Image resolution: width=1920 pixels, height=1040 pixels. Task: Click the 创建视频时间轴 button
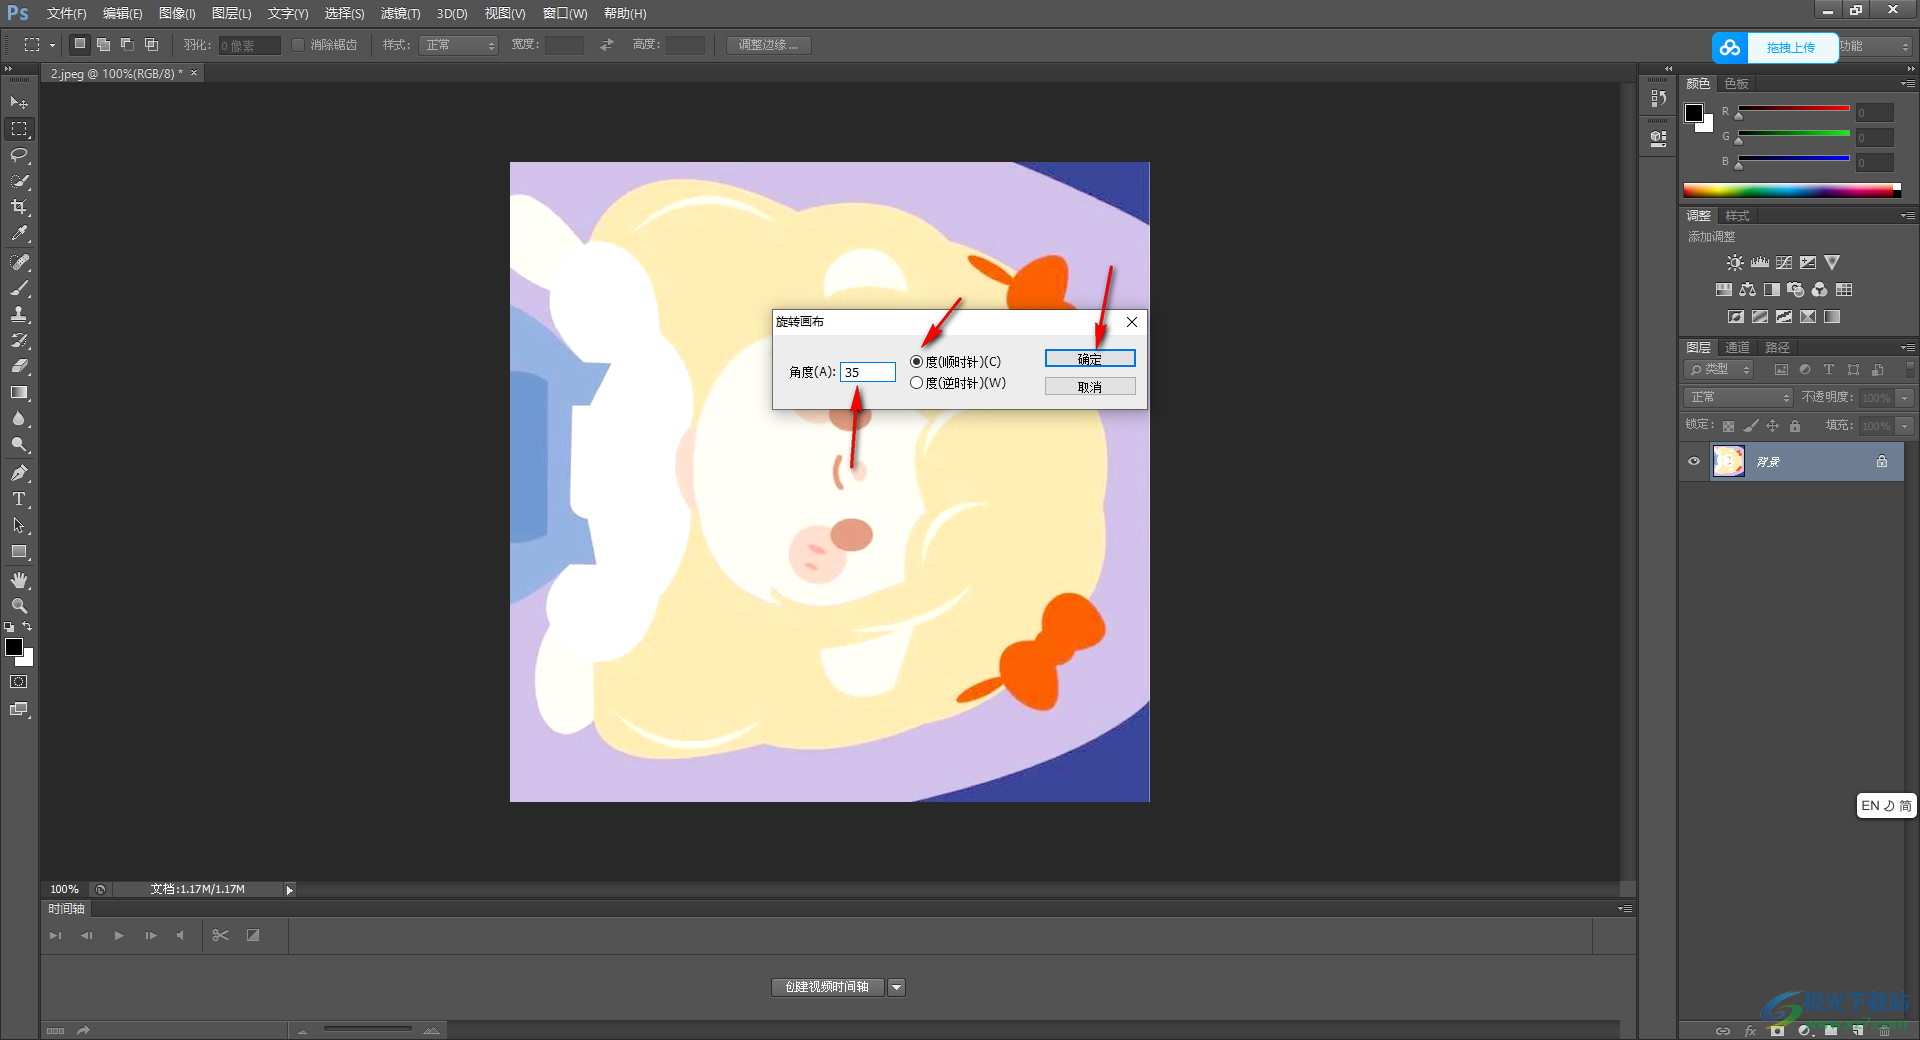click(x=827, y=988)
